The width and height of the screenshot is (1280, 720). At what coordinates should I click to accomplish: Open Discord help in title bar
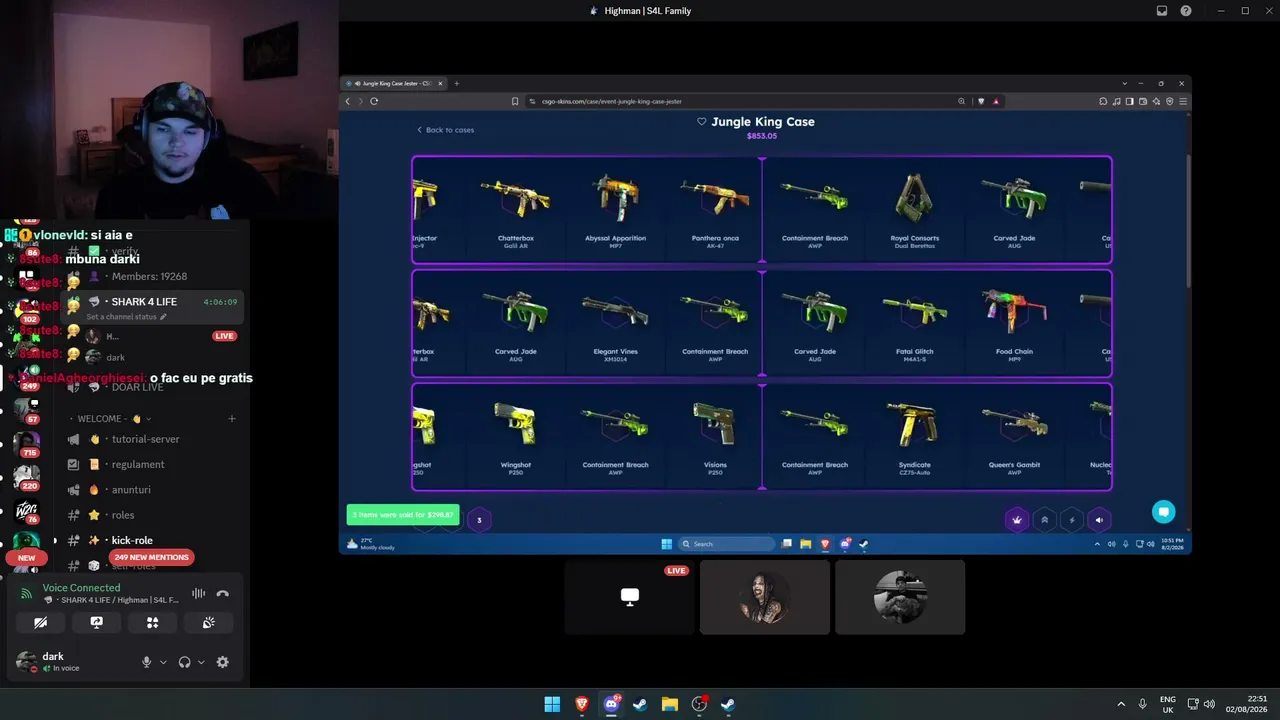tap(1186, 11)
